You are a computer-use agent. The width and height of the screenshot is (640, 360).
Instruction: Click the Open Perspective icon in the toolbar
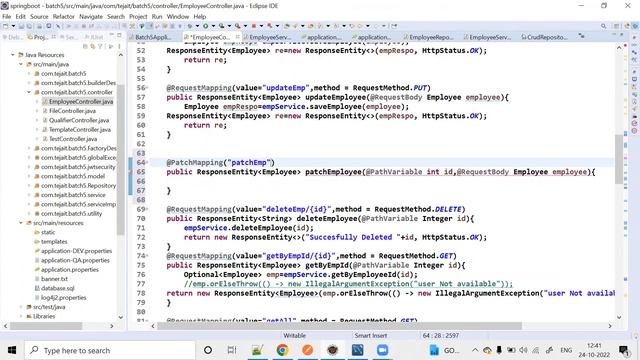(x=616, y=26)
